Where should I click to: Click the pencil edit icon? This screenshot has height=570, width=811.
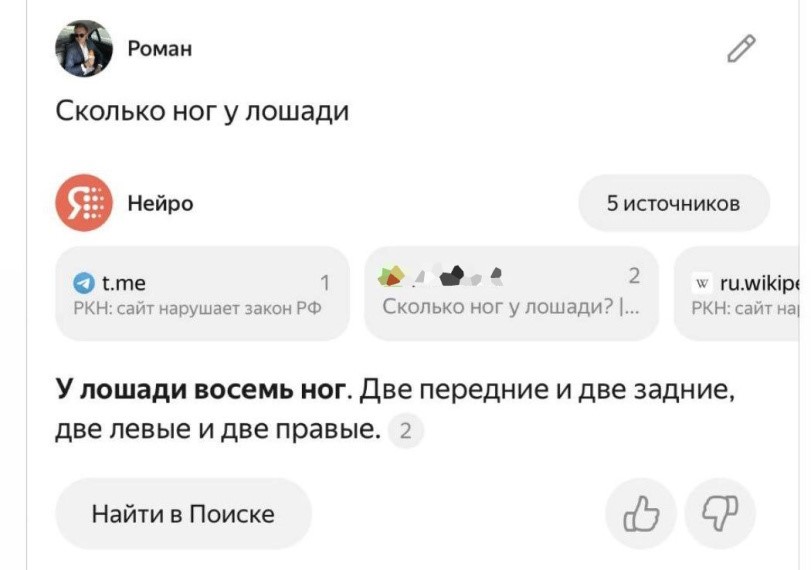741,47
